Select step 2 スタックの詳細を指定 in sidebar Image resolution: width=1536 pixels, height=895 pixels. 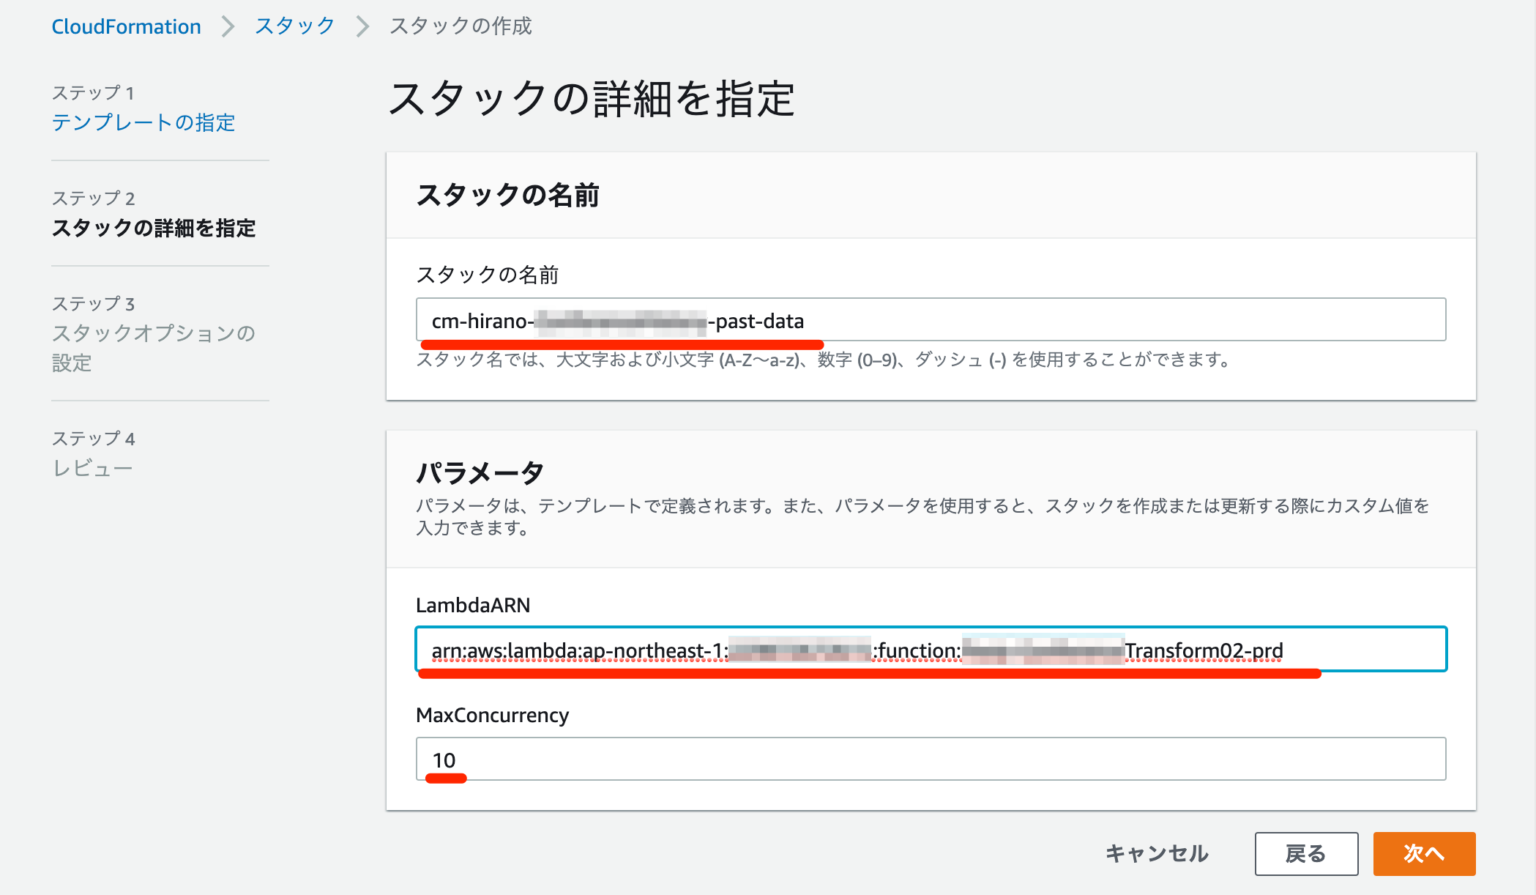point(153,228)
